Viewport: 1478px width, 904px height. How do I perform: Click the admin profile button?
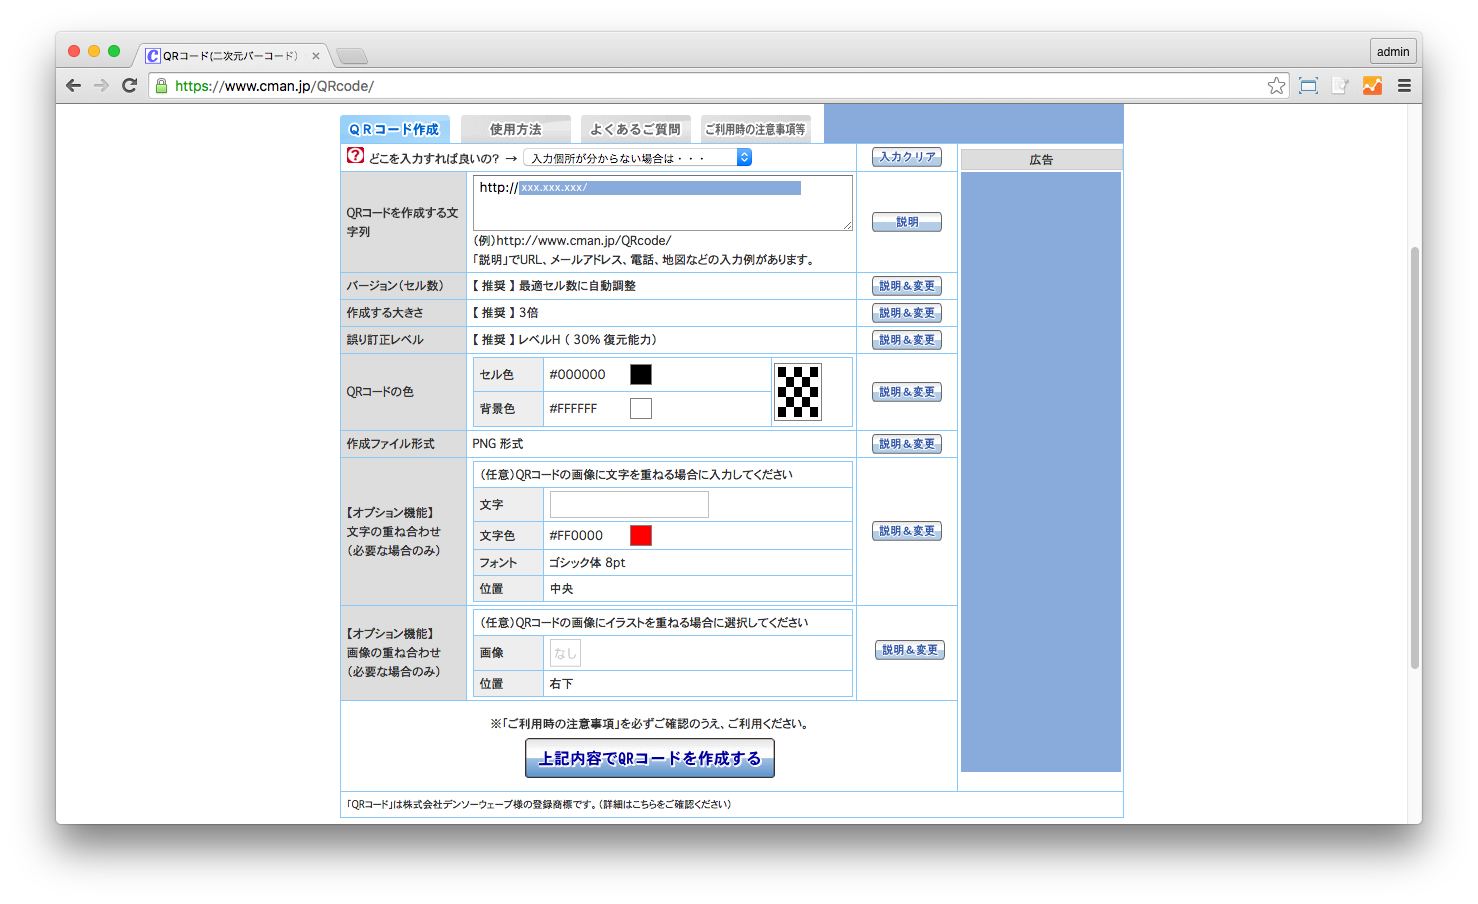(1392, 52)
